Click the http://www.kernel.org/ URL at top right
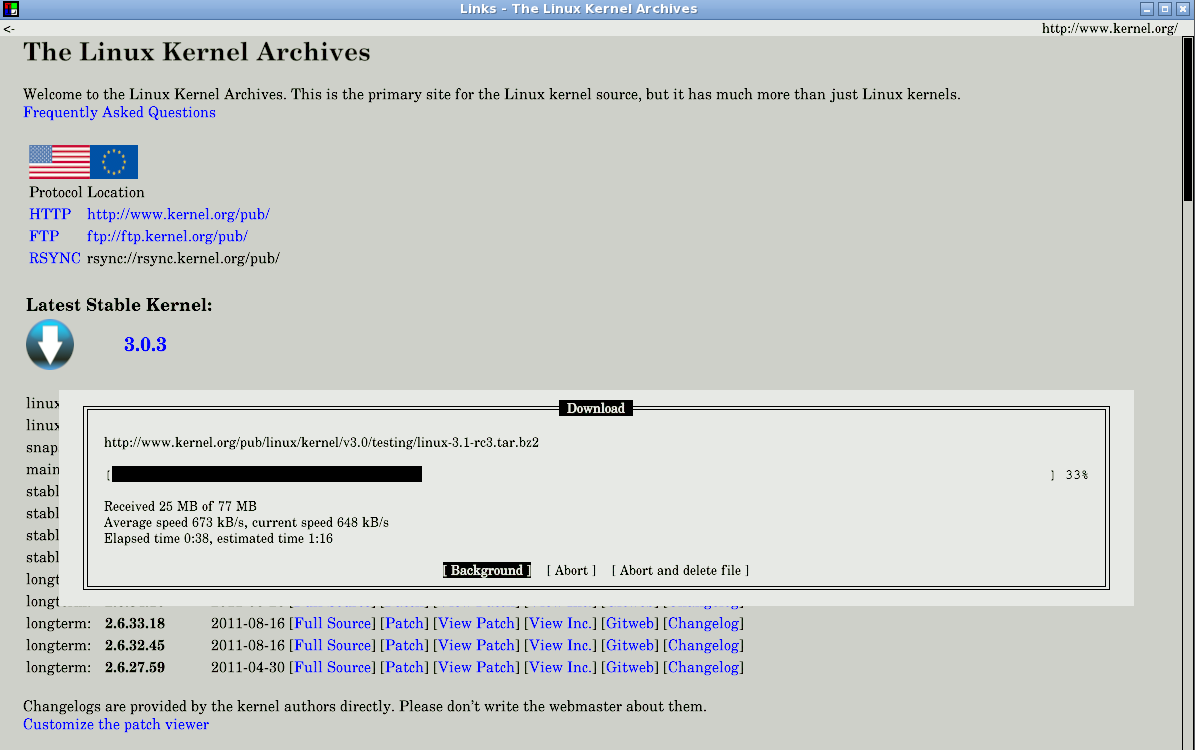 pyautogui.click(x=1110, y=28)
